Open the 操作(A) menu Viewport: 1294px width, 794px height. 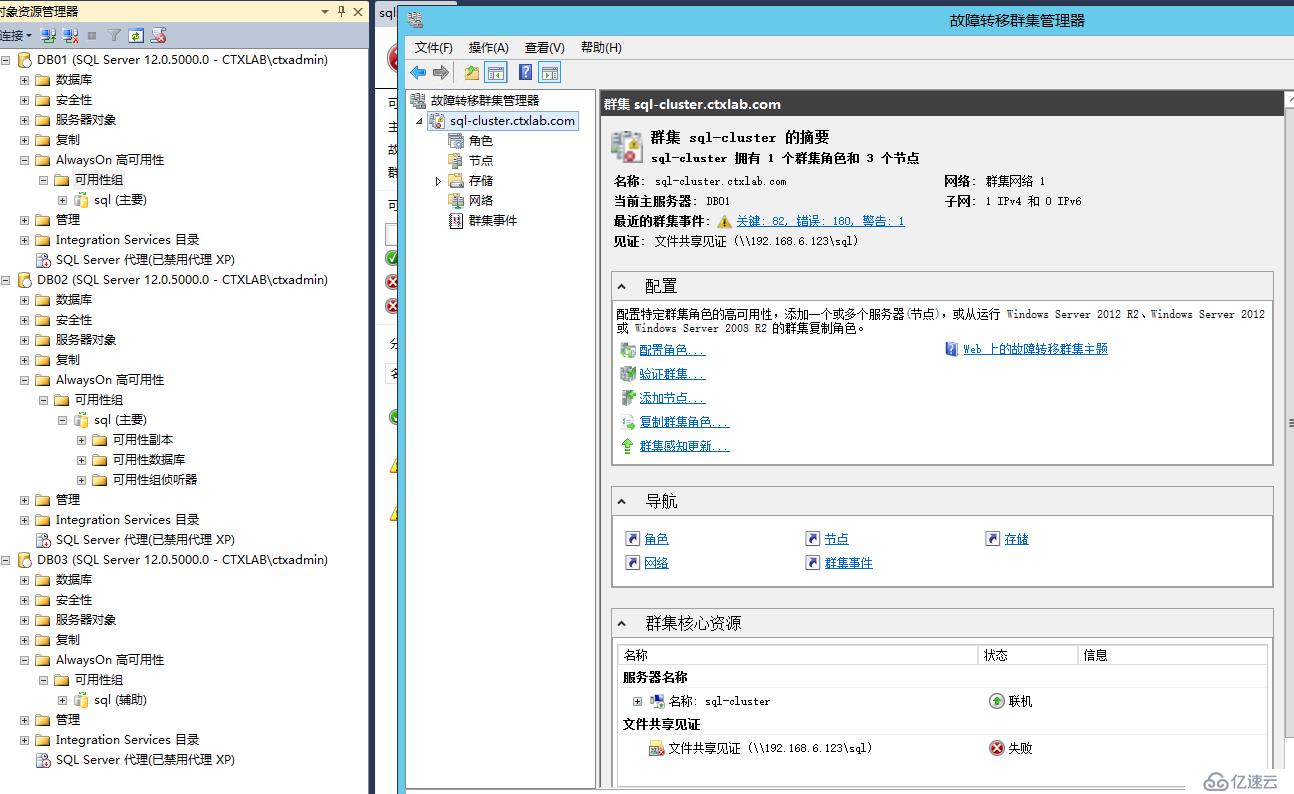coord(489,47)
